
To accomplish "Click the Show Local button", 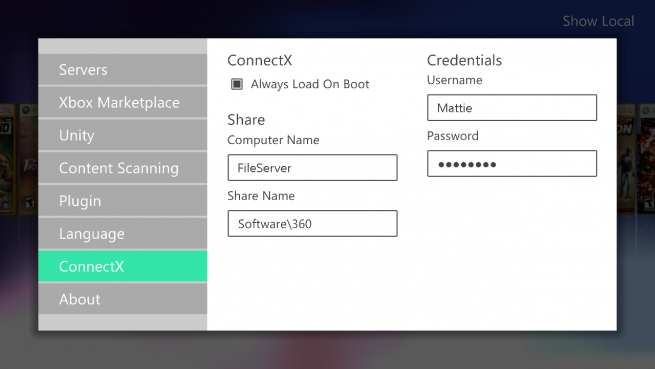I will click(x=598, y=21).
